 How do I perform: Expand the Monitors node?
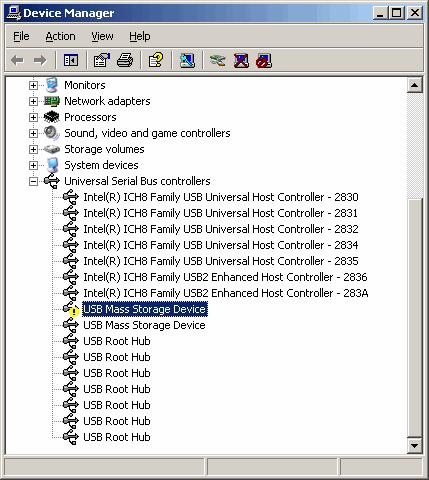point(33,85)
